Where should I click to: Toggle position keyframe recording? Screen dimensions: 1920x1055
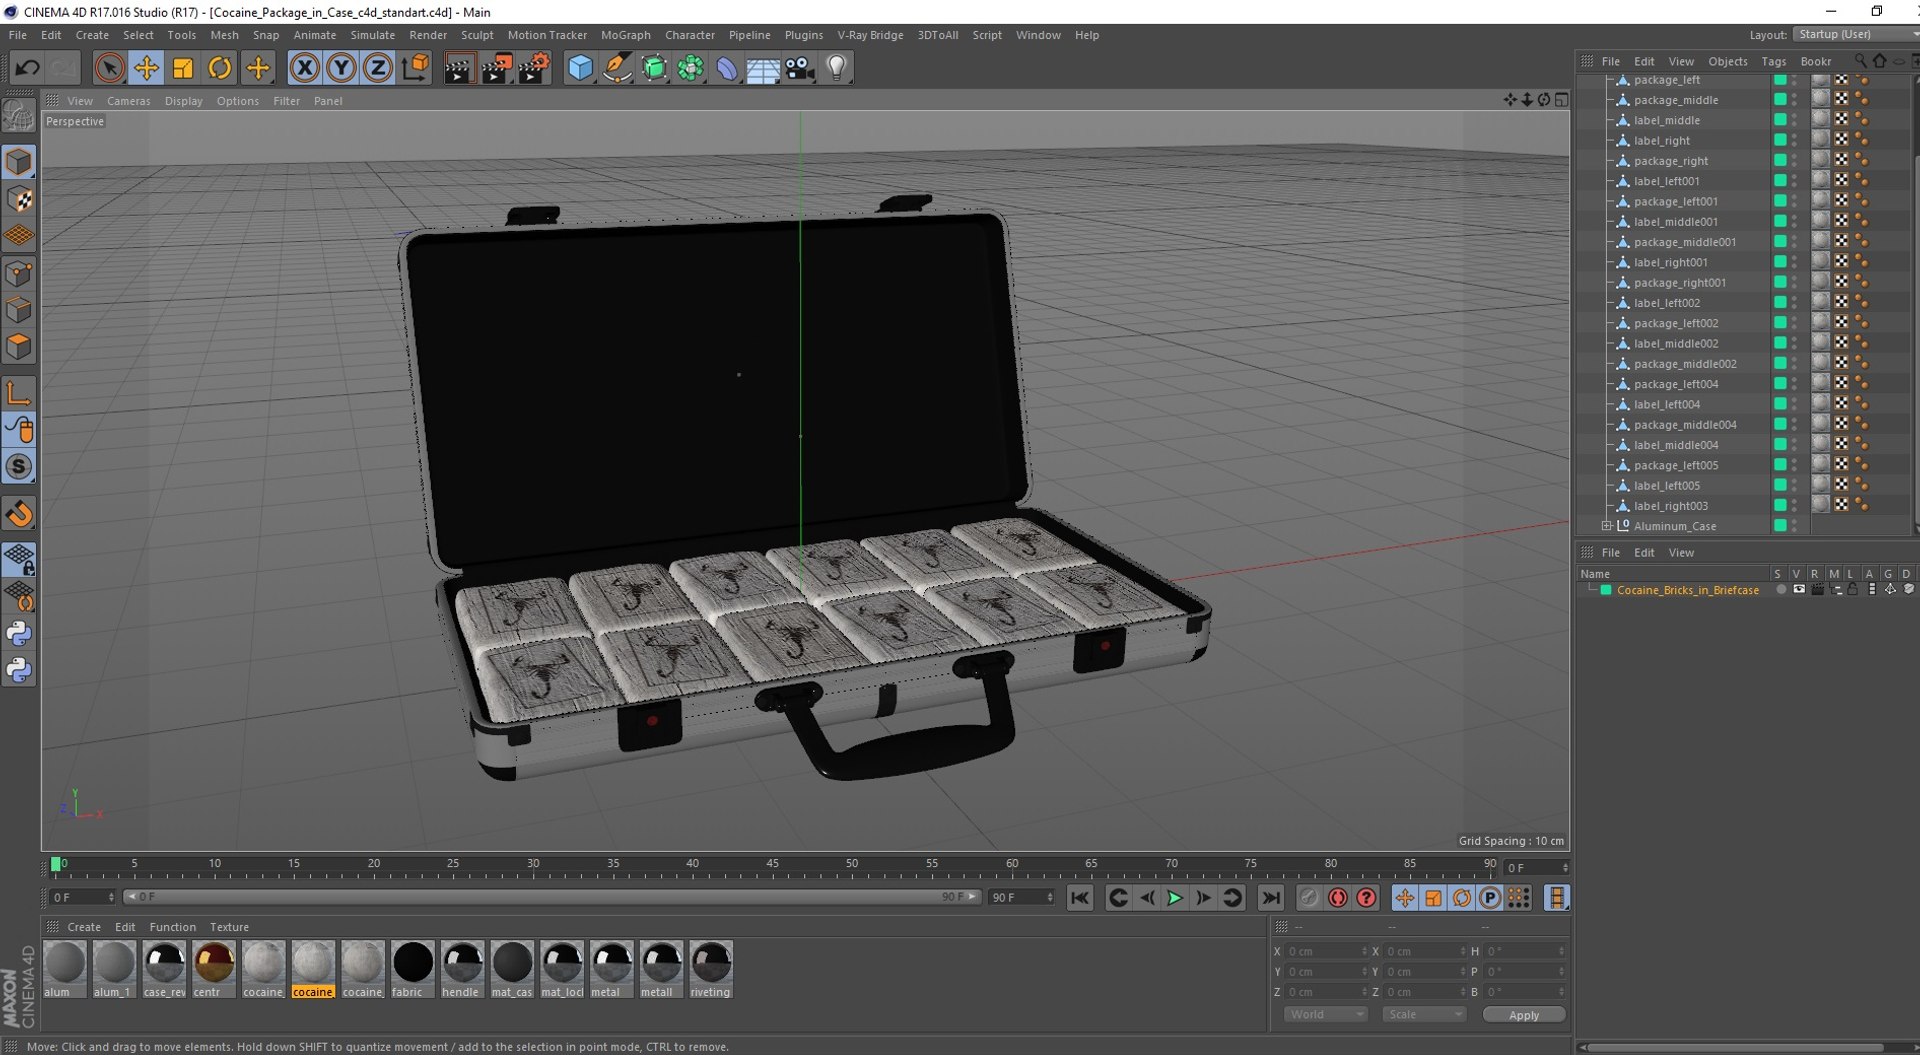tap(1405, 898)
